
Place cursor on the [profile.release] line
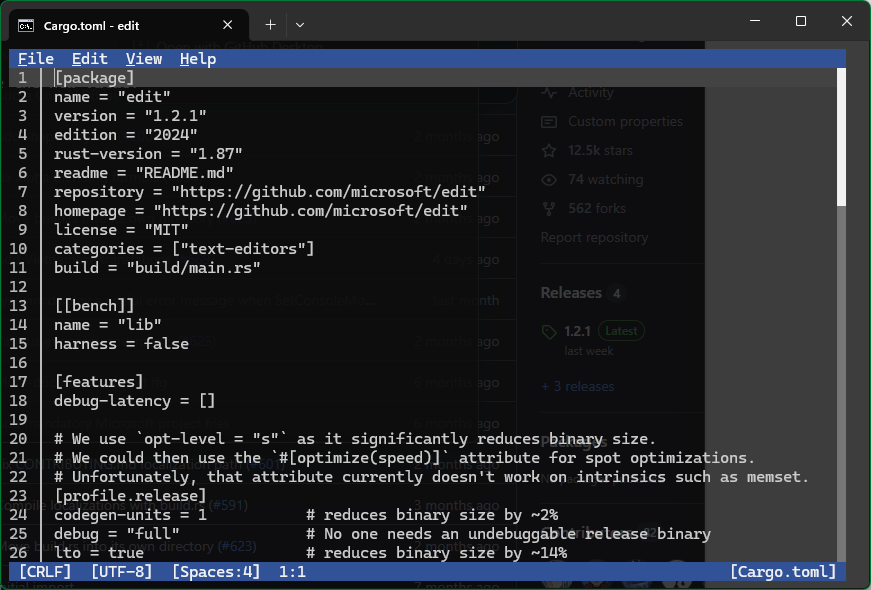tap(130, 496)
